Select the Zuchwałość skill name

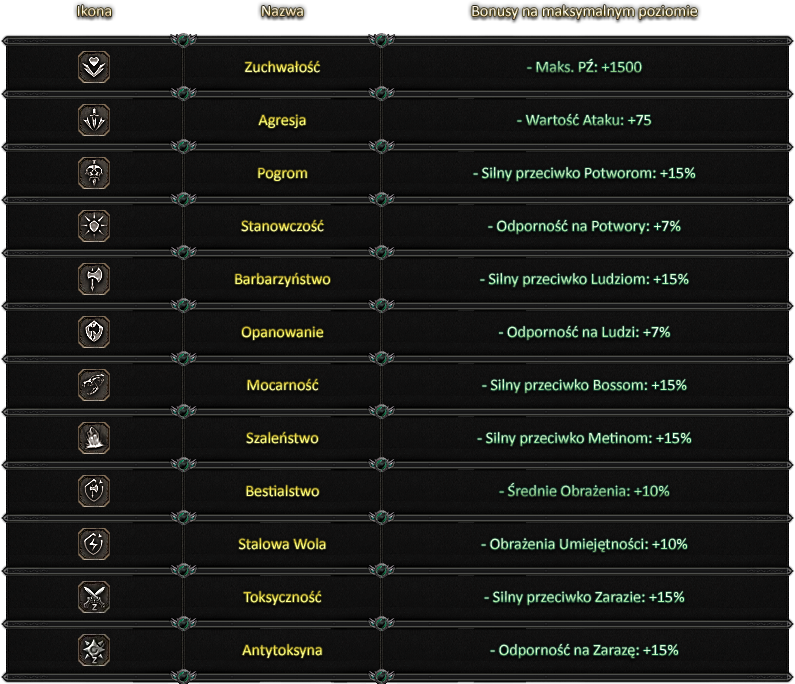(282, 67)
